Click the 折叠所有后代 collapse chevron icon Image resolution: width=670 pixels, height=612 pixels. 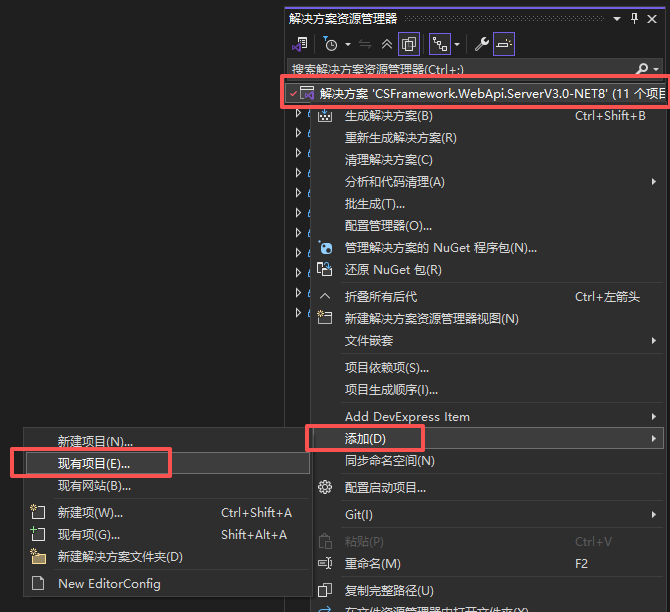pyautogui.click(x=325, y=296)
